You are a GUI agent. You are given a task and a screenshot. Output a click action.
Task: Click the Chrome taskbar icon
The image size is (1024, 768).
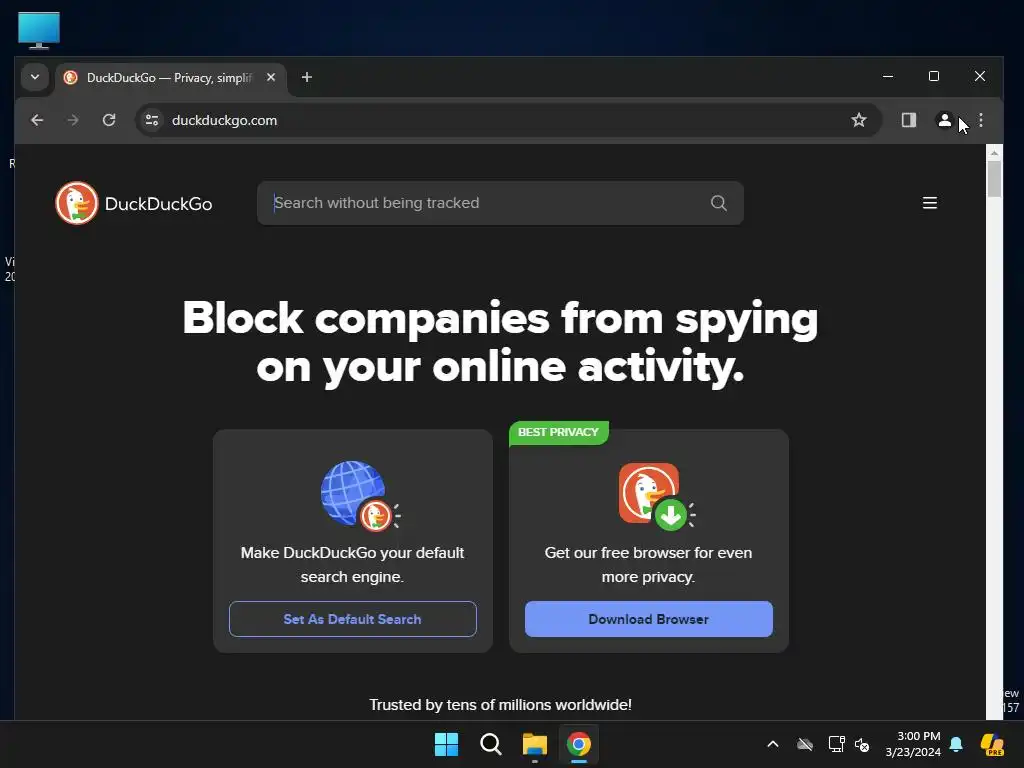click(579, 744)
